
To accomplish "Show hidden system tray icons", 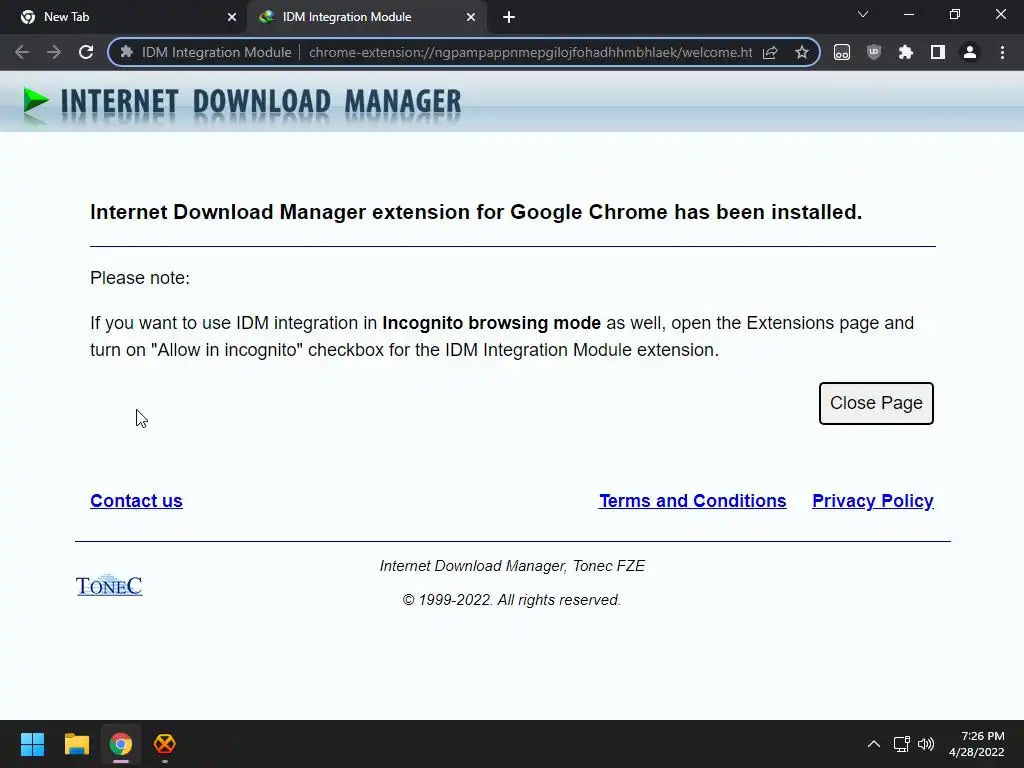I will [874, 744].
